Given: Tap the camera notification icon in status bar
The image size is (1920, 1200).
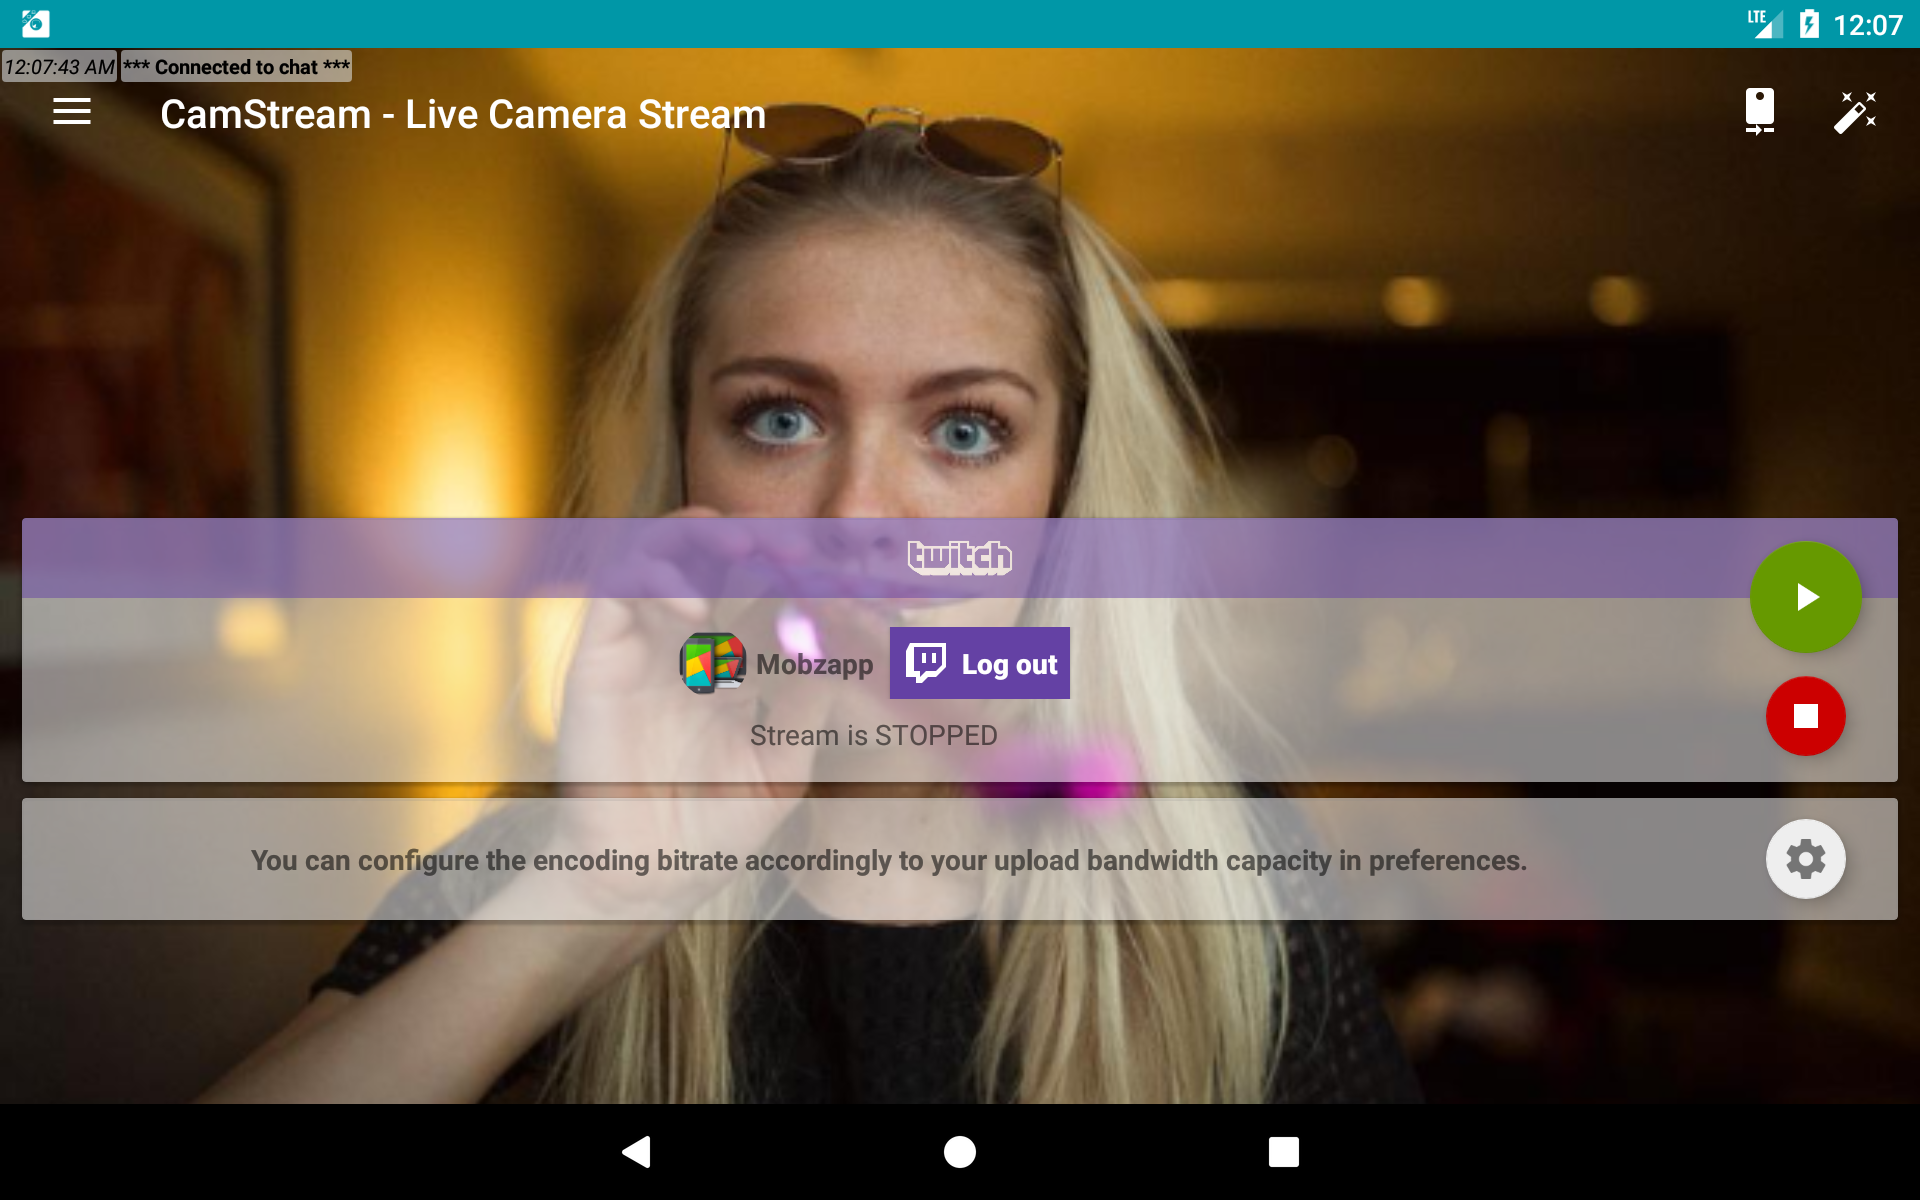Looking at the screenshot, I should [x=36, y=23].
